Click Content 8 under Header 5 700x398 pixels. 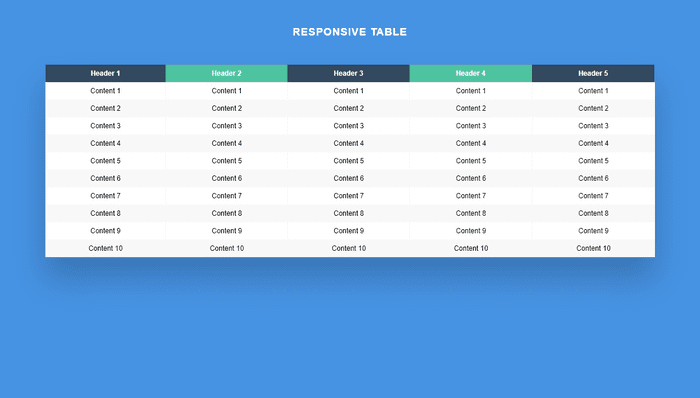[x=593, y=213]
